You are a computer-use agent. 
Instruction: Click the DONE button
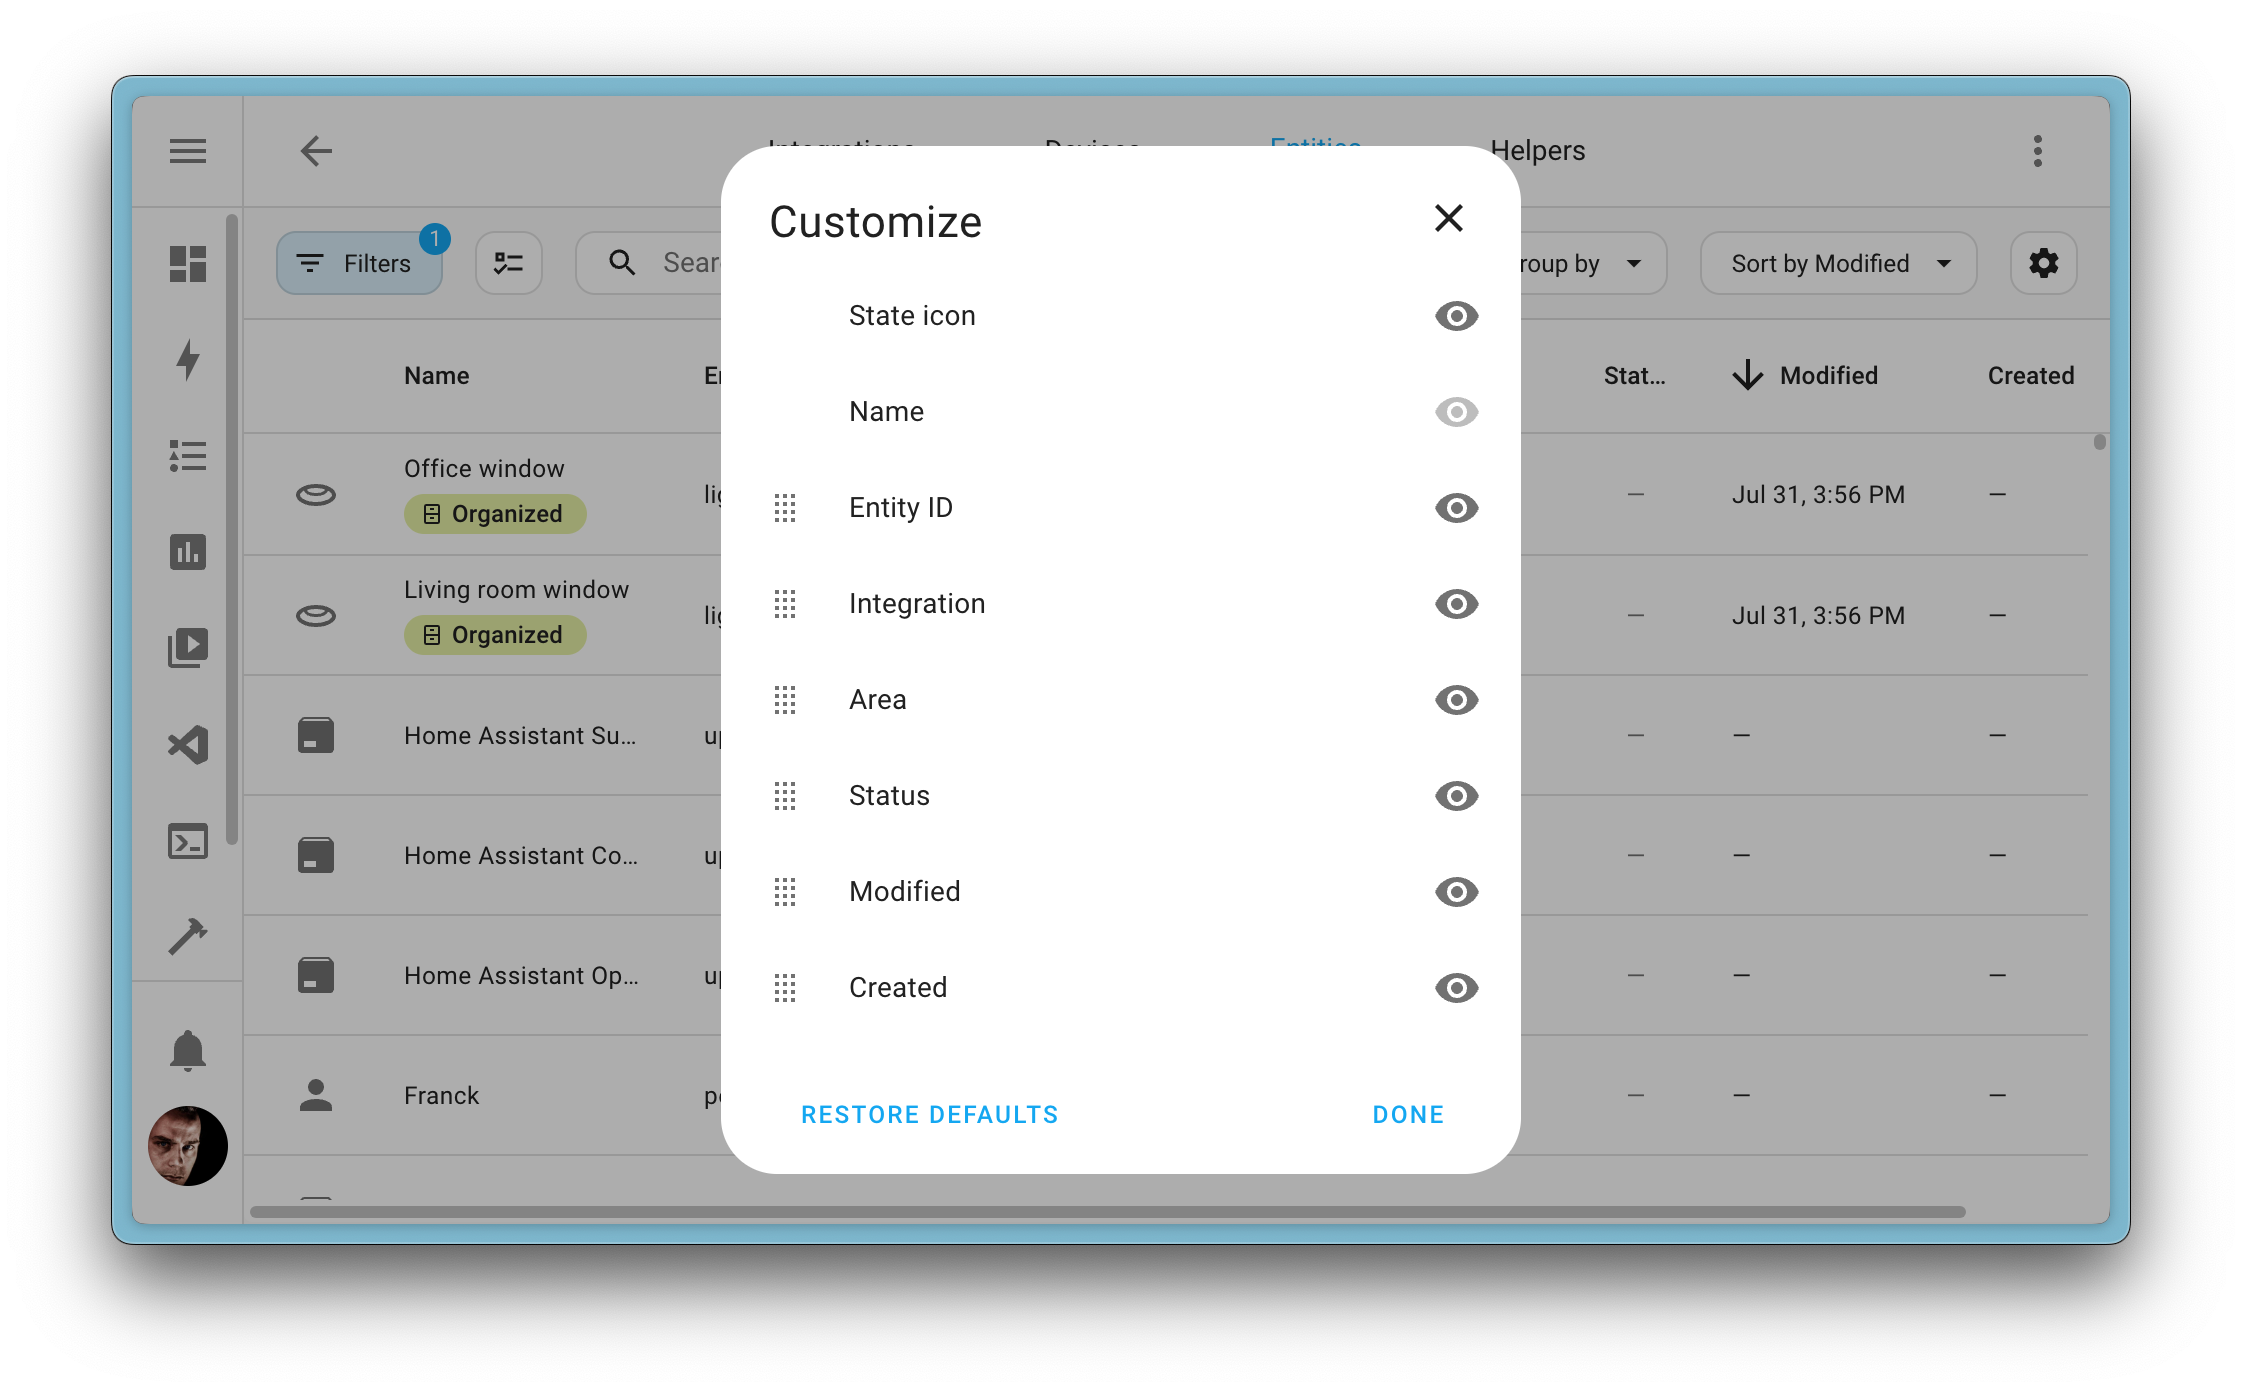point(1406,1115)
